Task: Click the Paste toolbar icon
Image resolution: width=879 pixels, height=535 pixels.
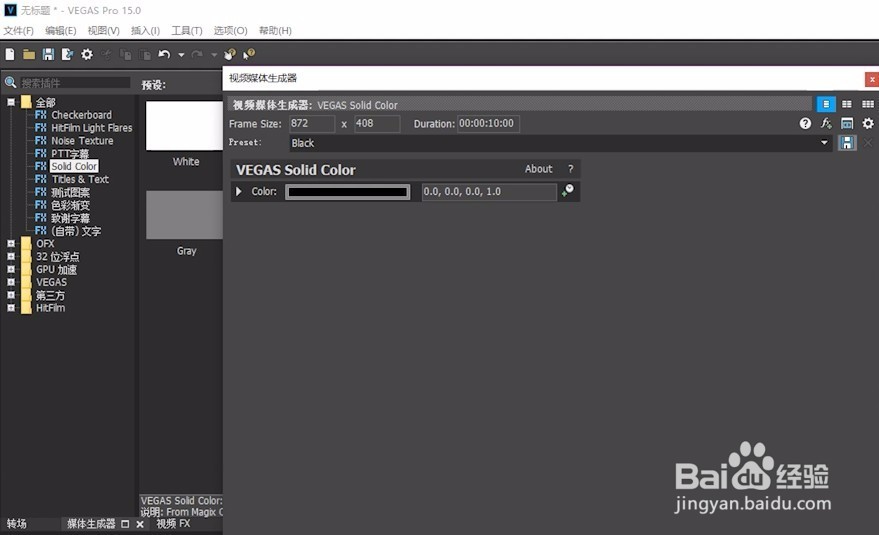Action: [145, 54]
